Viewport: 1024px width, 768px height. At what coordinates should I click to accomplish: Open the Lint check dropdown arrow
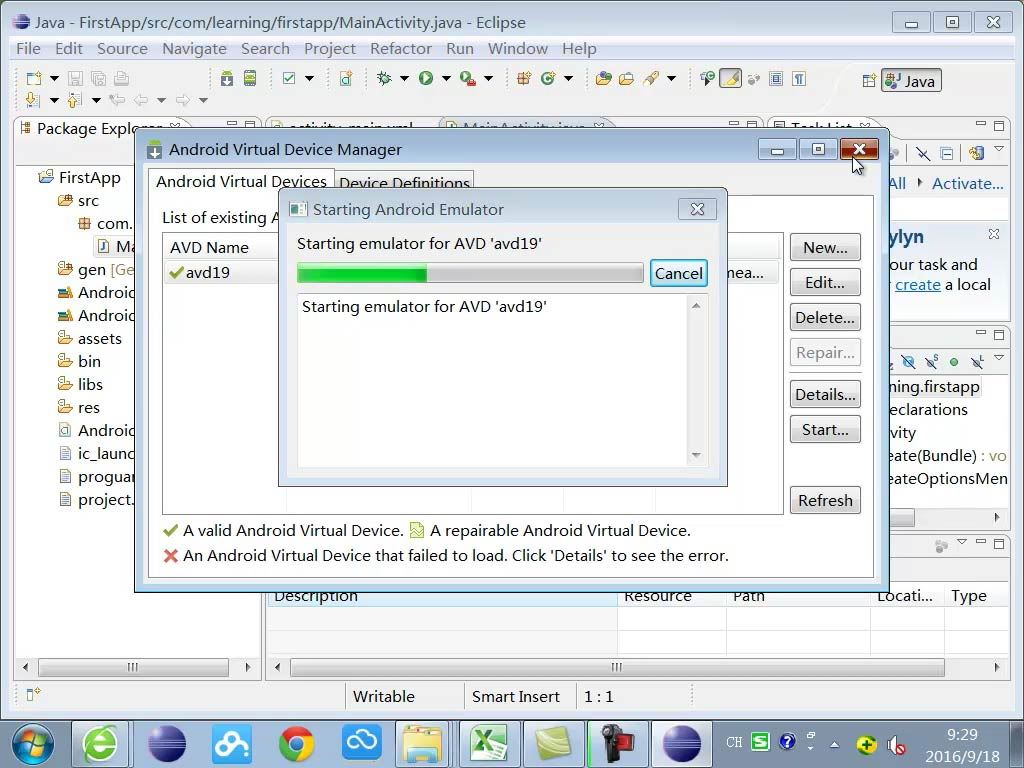(309, 78)
